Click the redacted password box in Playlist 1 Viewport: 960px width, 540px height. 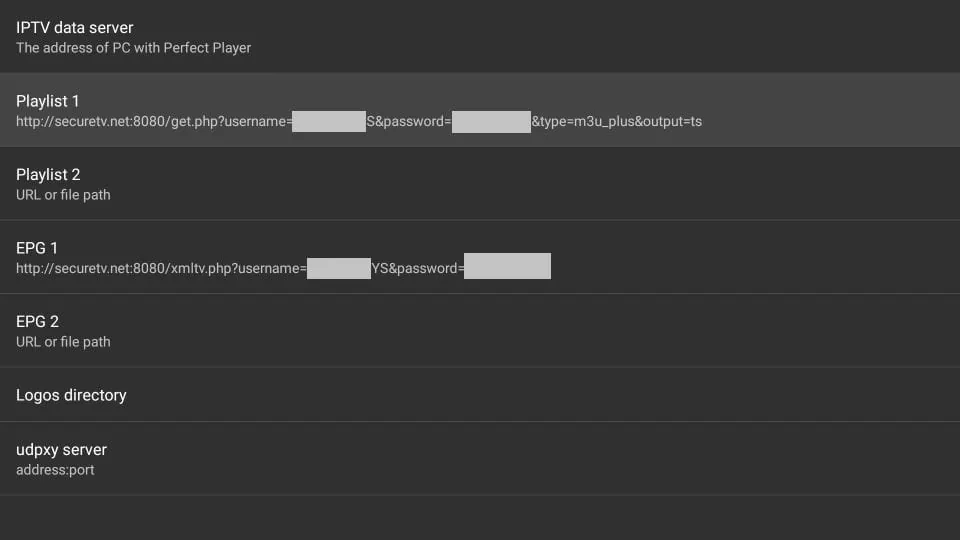tap(490, 122)
